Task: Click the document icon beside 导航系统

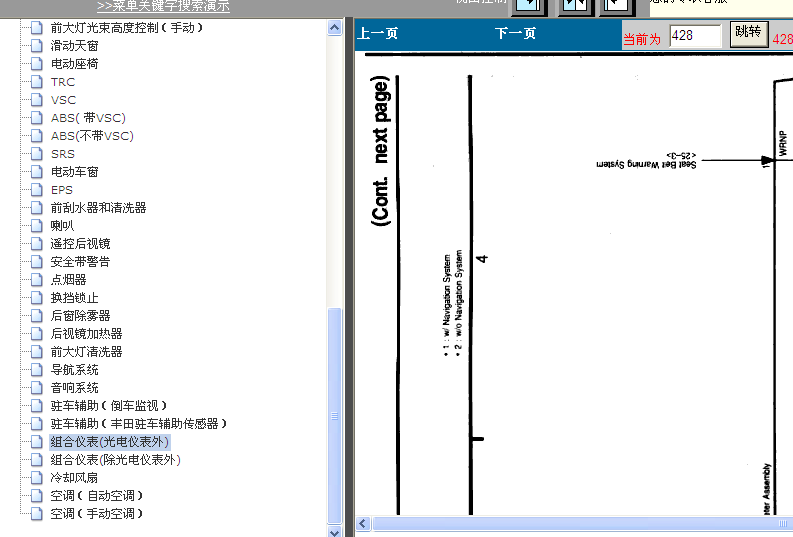Action: tap(36, 370)
